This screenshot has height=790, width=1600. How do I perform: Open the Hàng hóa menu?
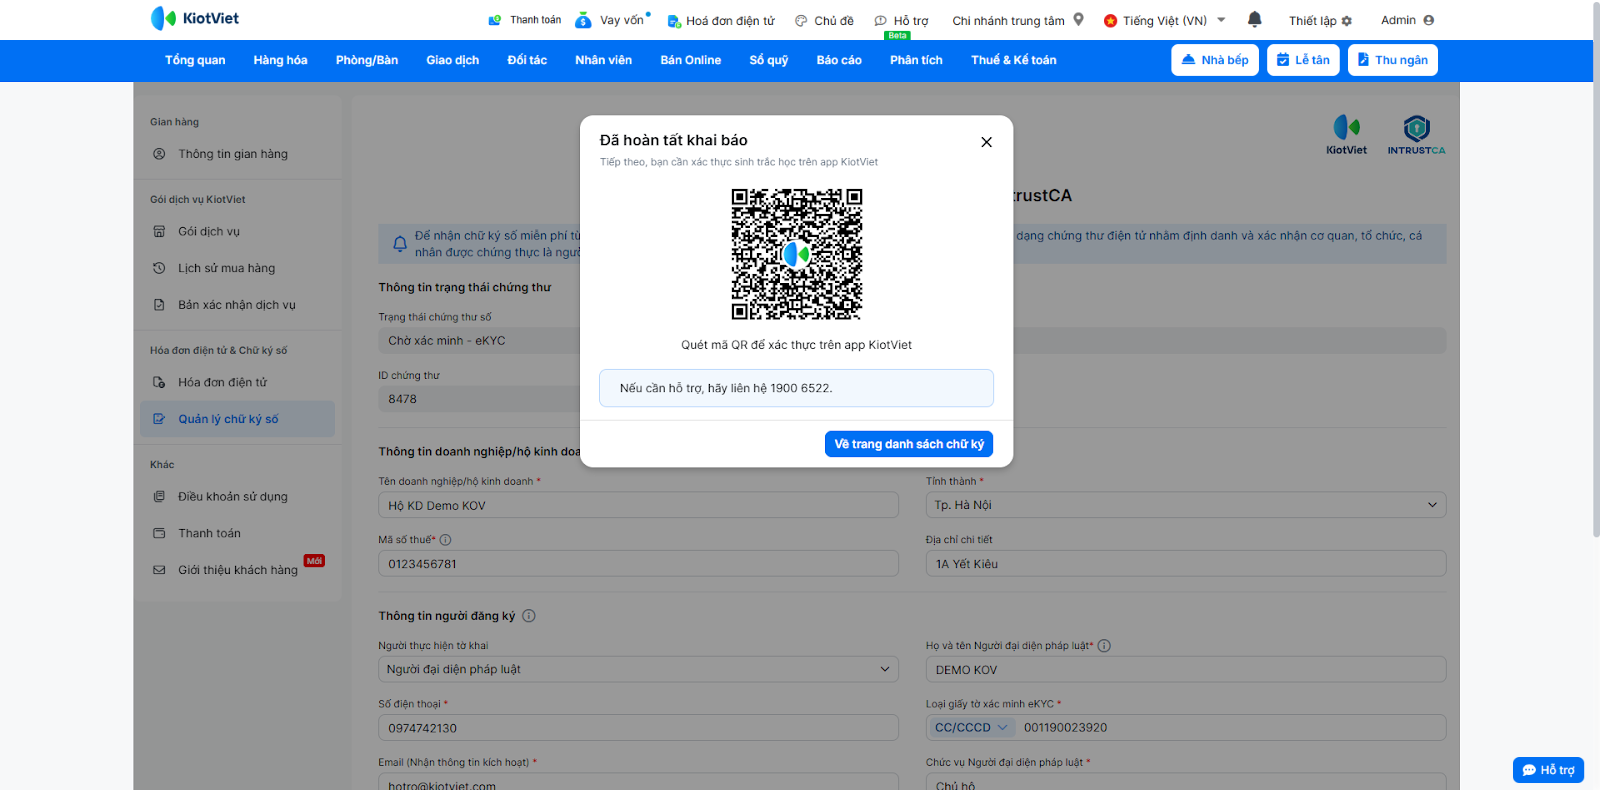(280, 60)
